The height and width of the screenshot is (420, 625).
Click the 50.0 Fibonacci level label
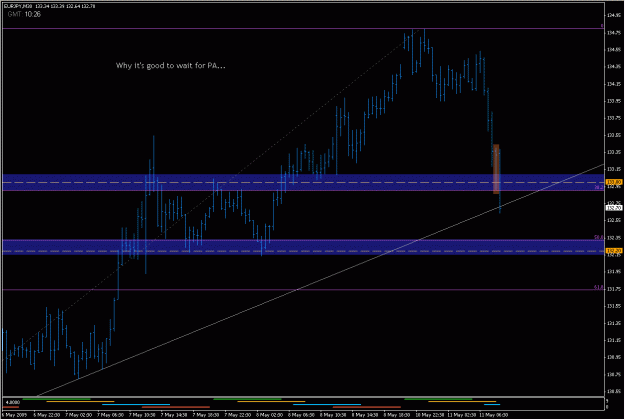coord(599,237)
